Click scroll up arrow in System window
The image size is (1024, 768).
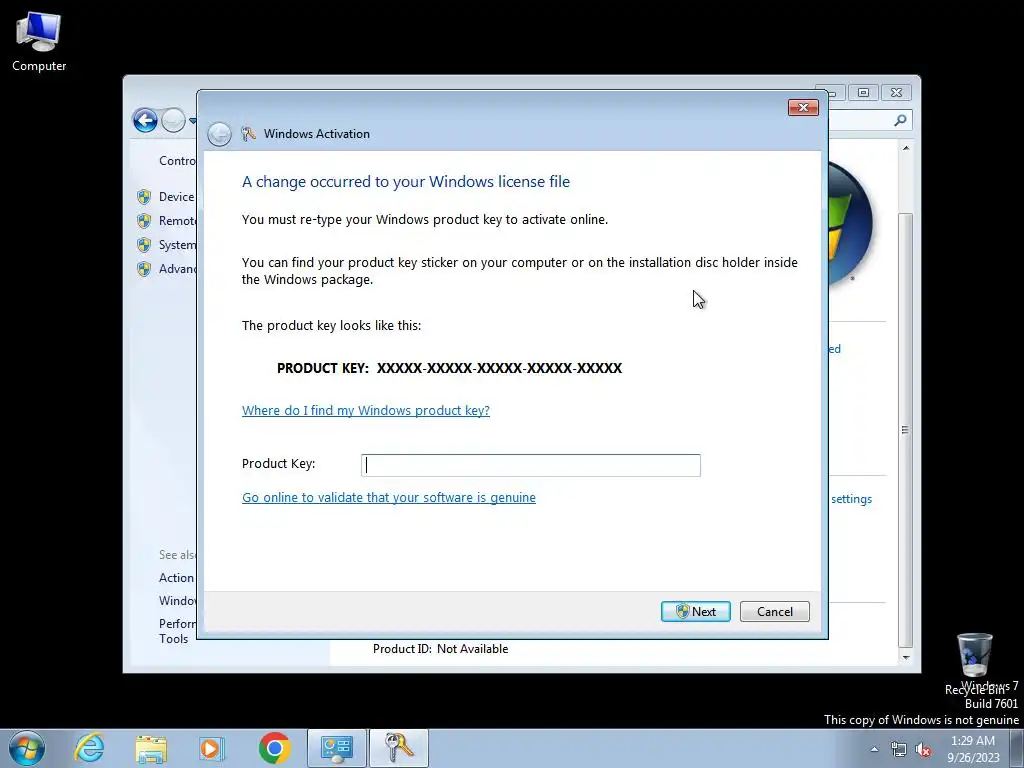tap(906, 148)
